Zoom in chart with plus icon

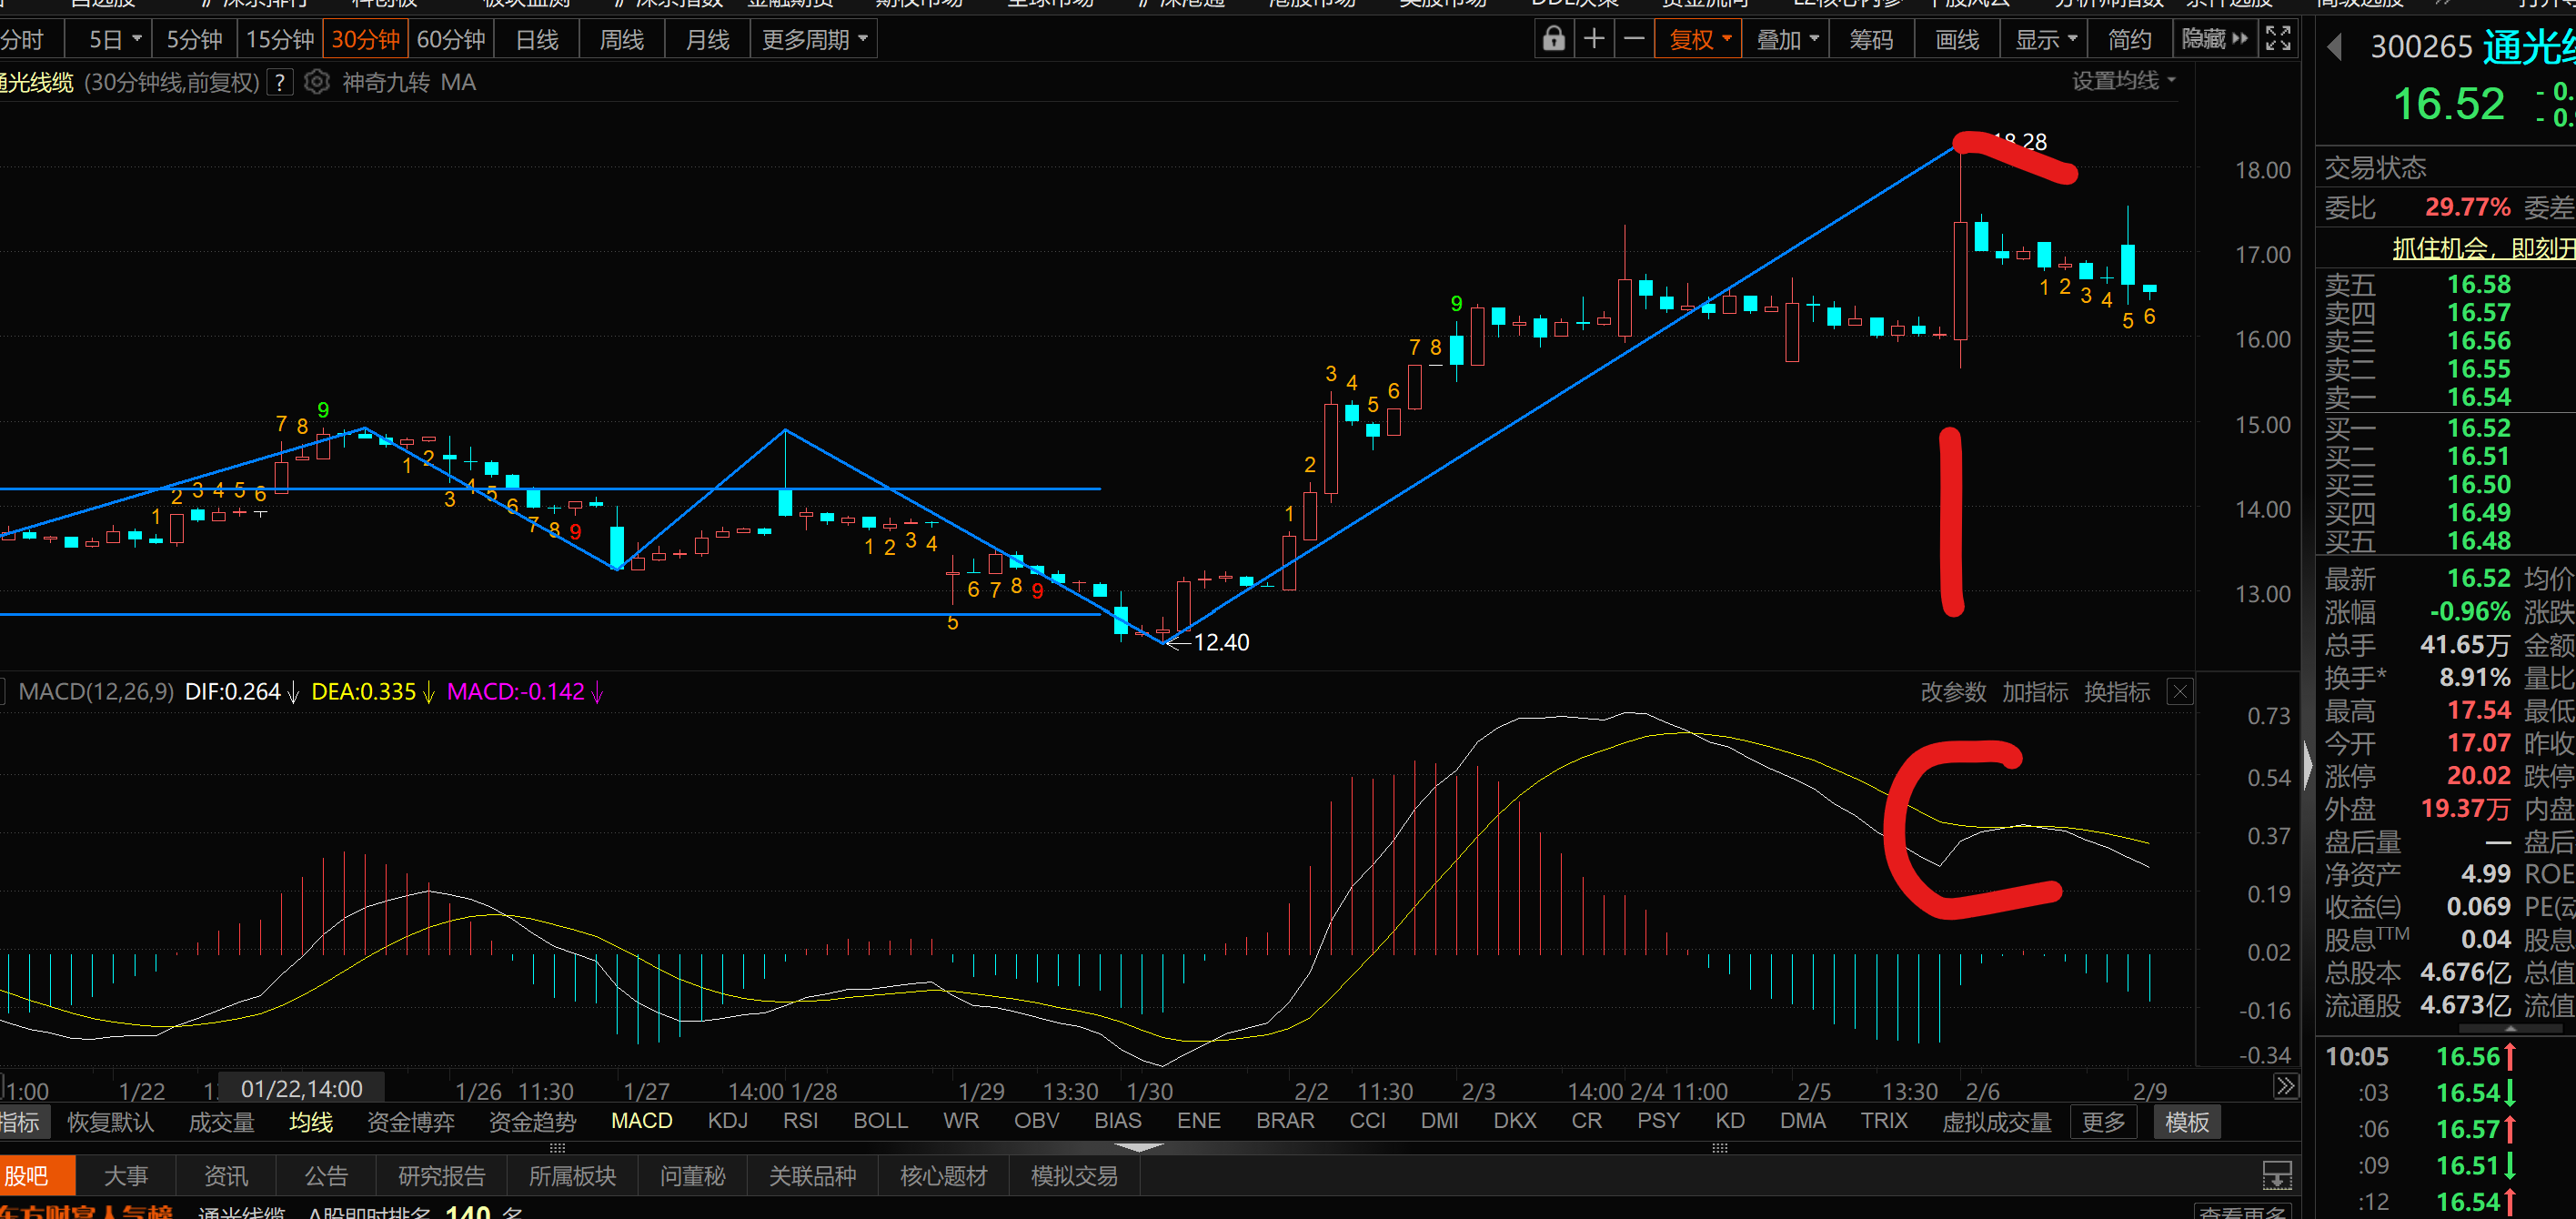pyautogui.click(x=1594, y=39)
